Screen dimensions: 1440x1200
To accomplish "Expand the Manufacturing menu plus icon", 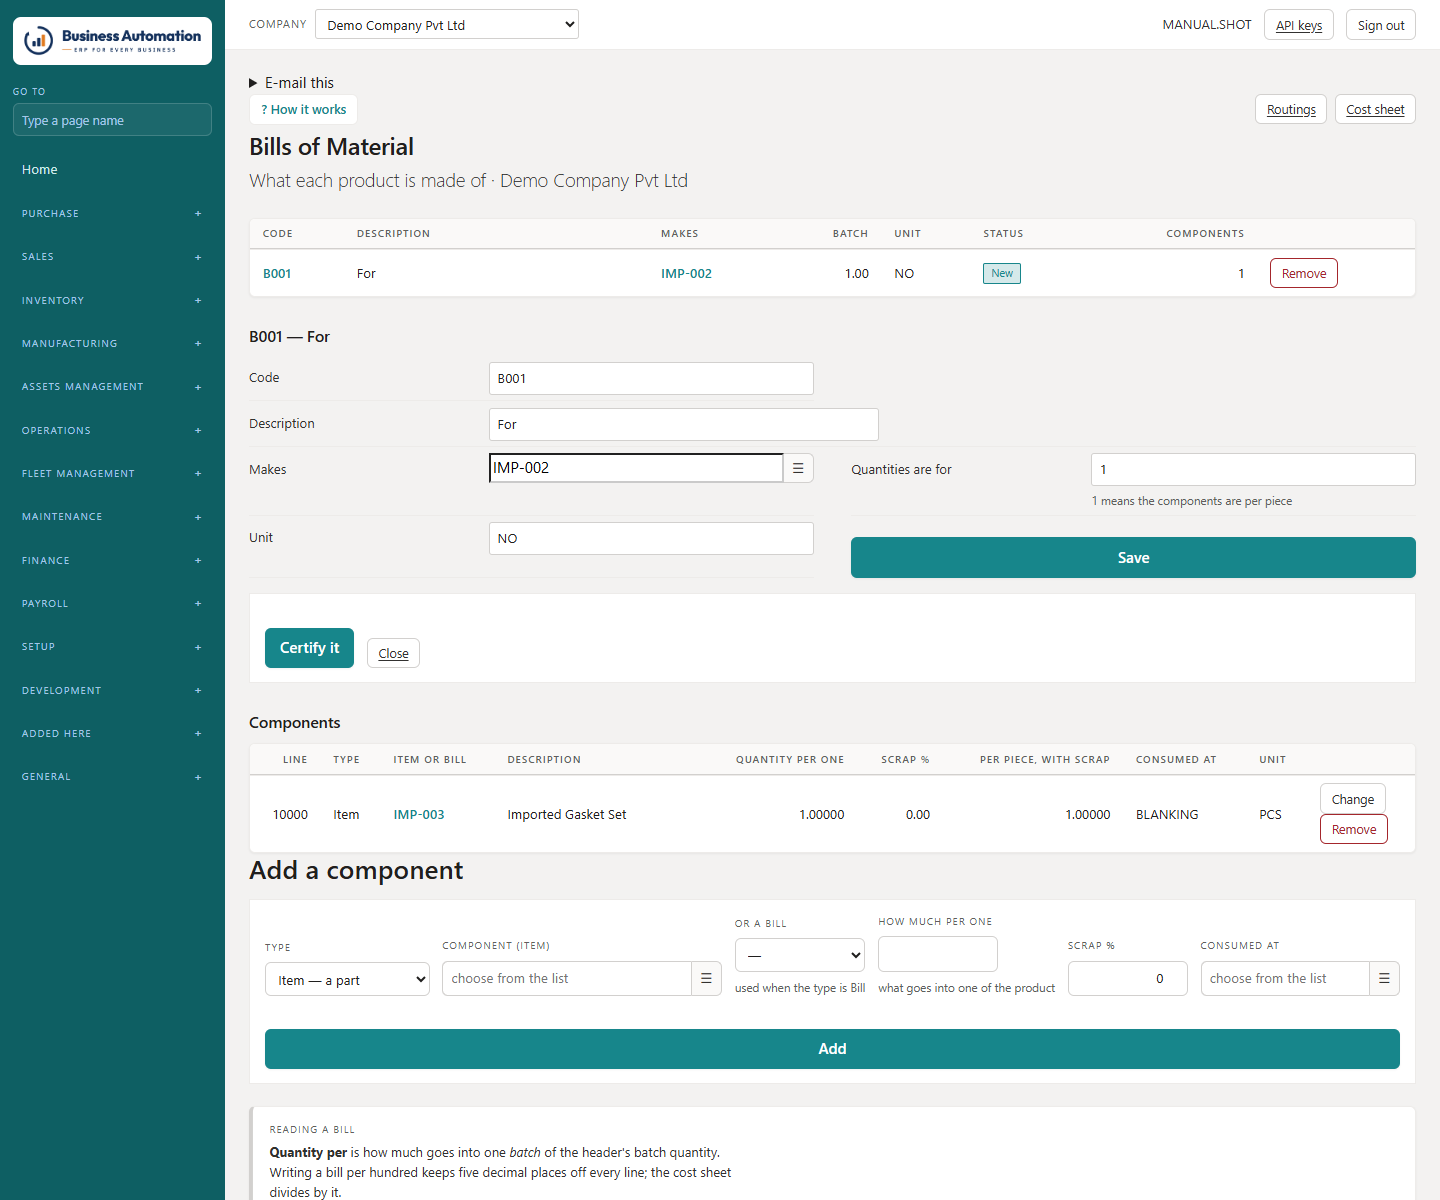I will tap(198, 344).
